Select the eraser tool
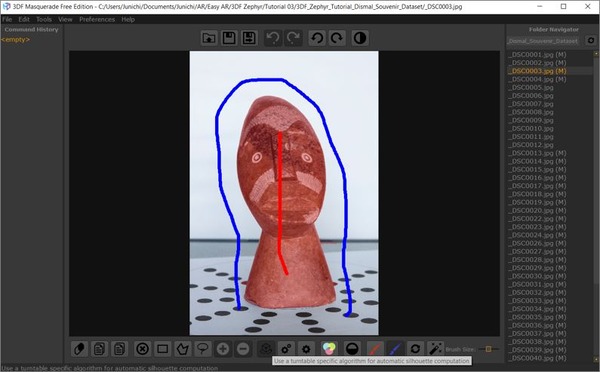This screenshot has width=600, height=372. click(79, 349)
